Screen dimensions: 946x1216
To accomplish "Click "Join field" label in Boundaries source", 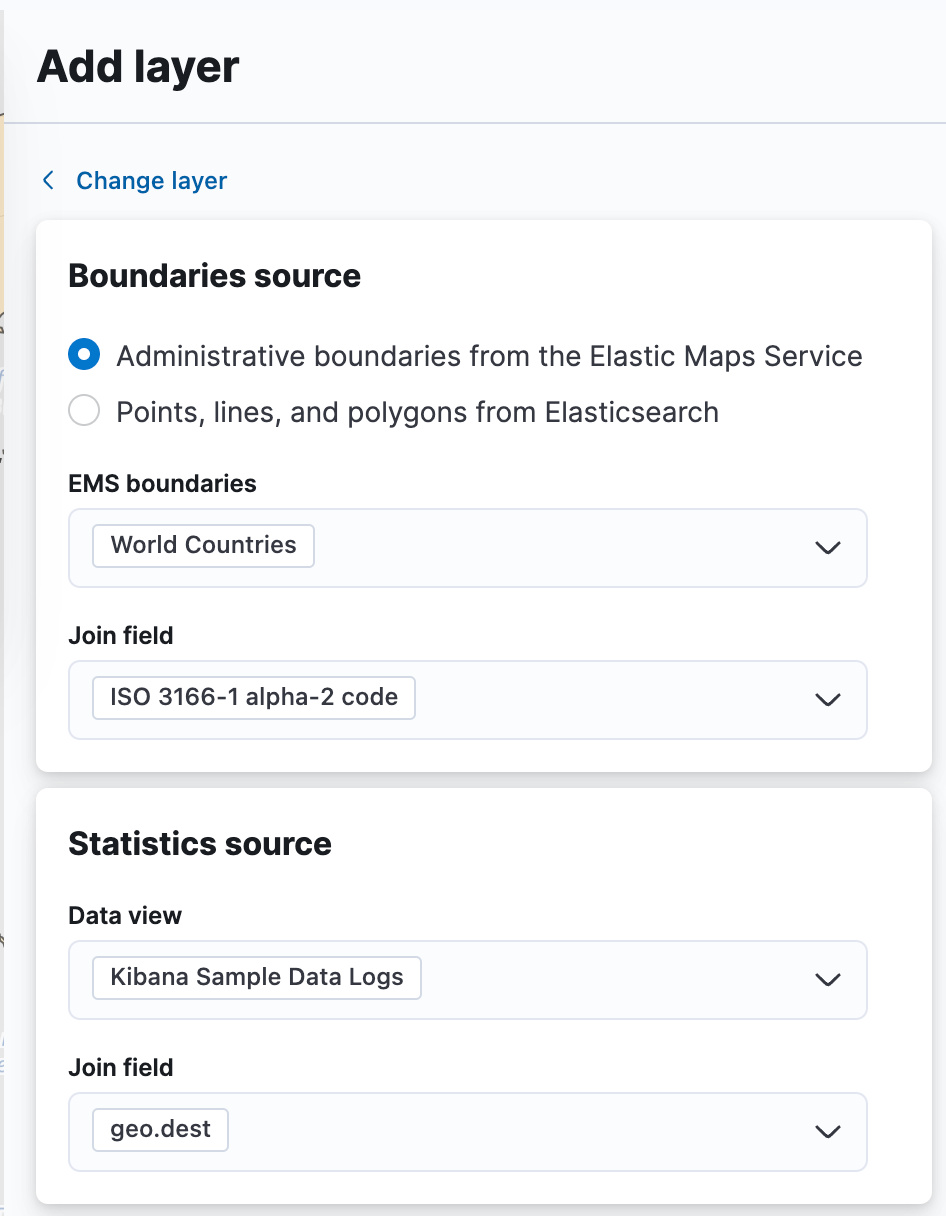I will pyautogui.click(x=121, y=636).
